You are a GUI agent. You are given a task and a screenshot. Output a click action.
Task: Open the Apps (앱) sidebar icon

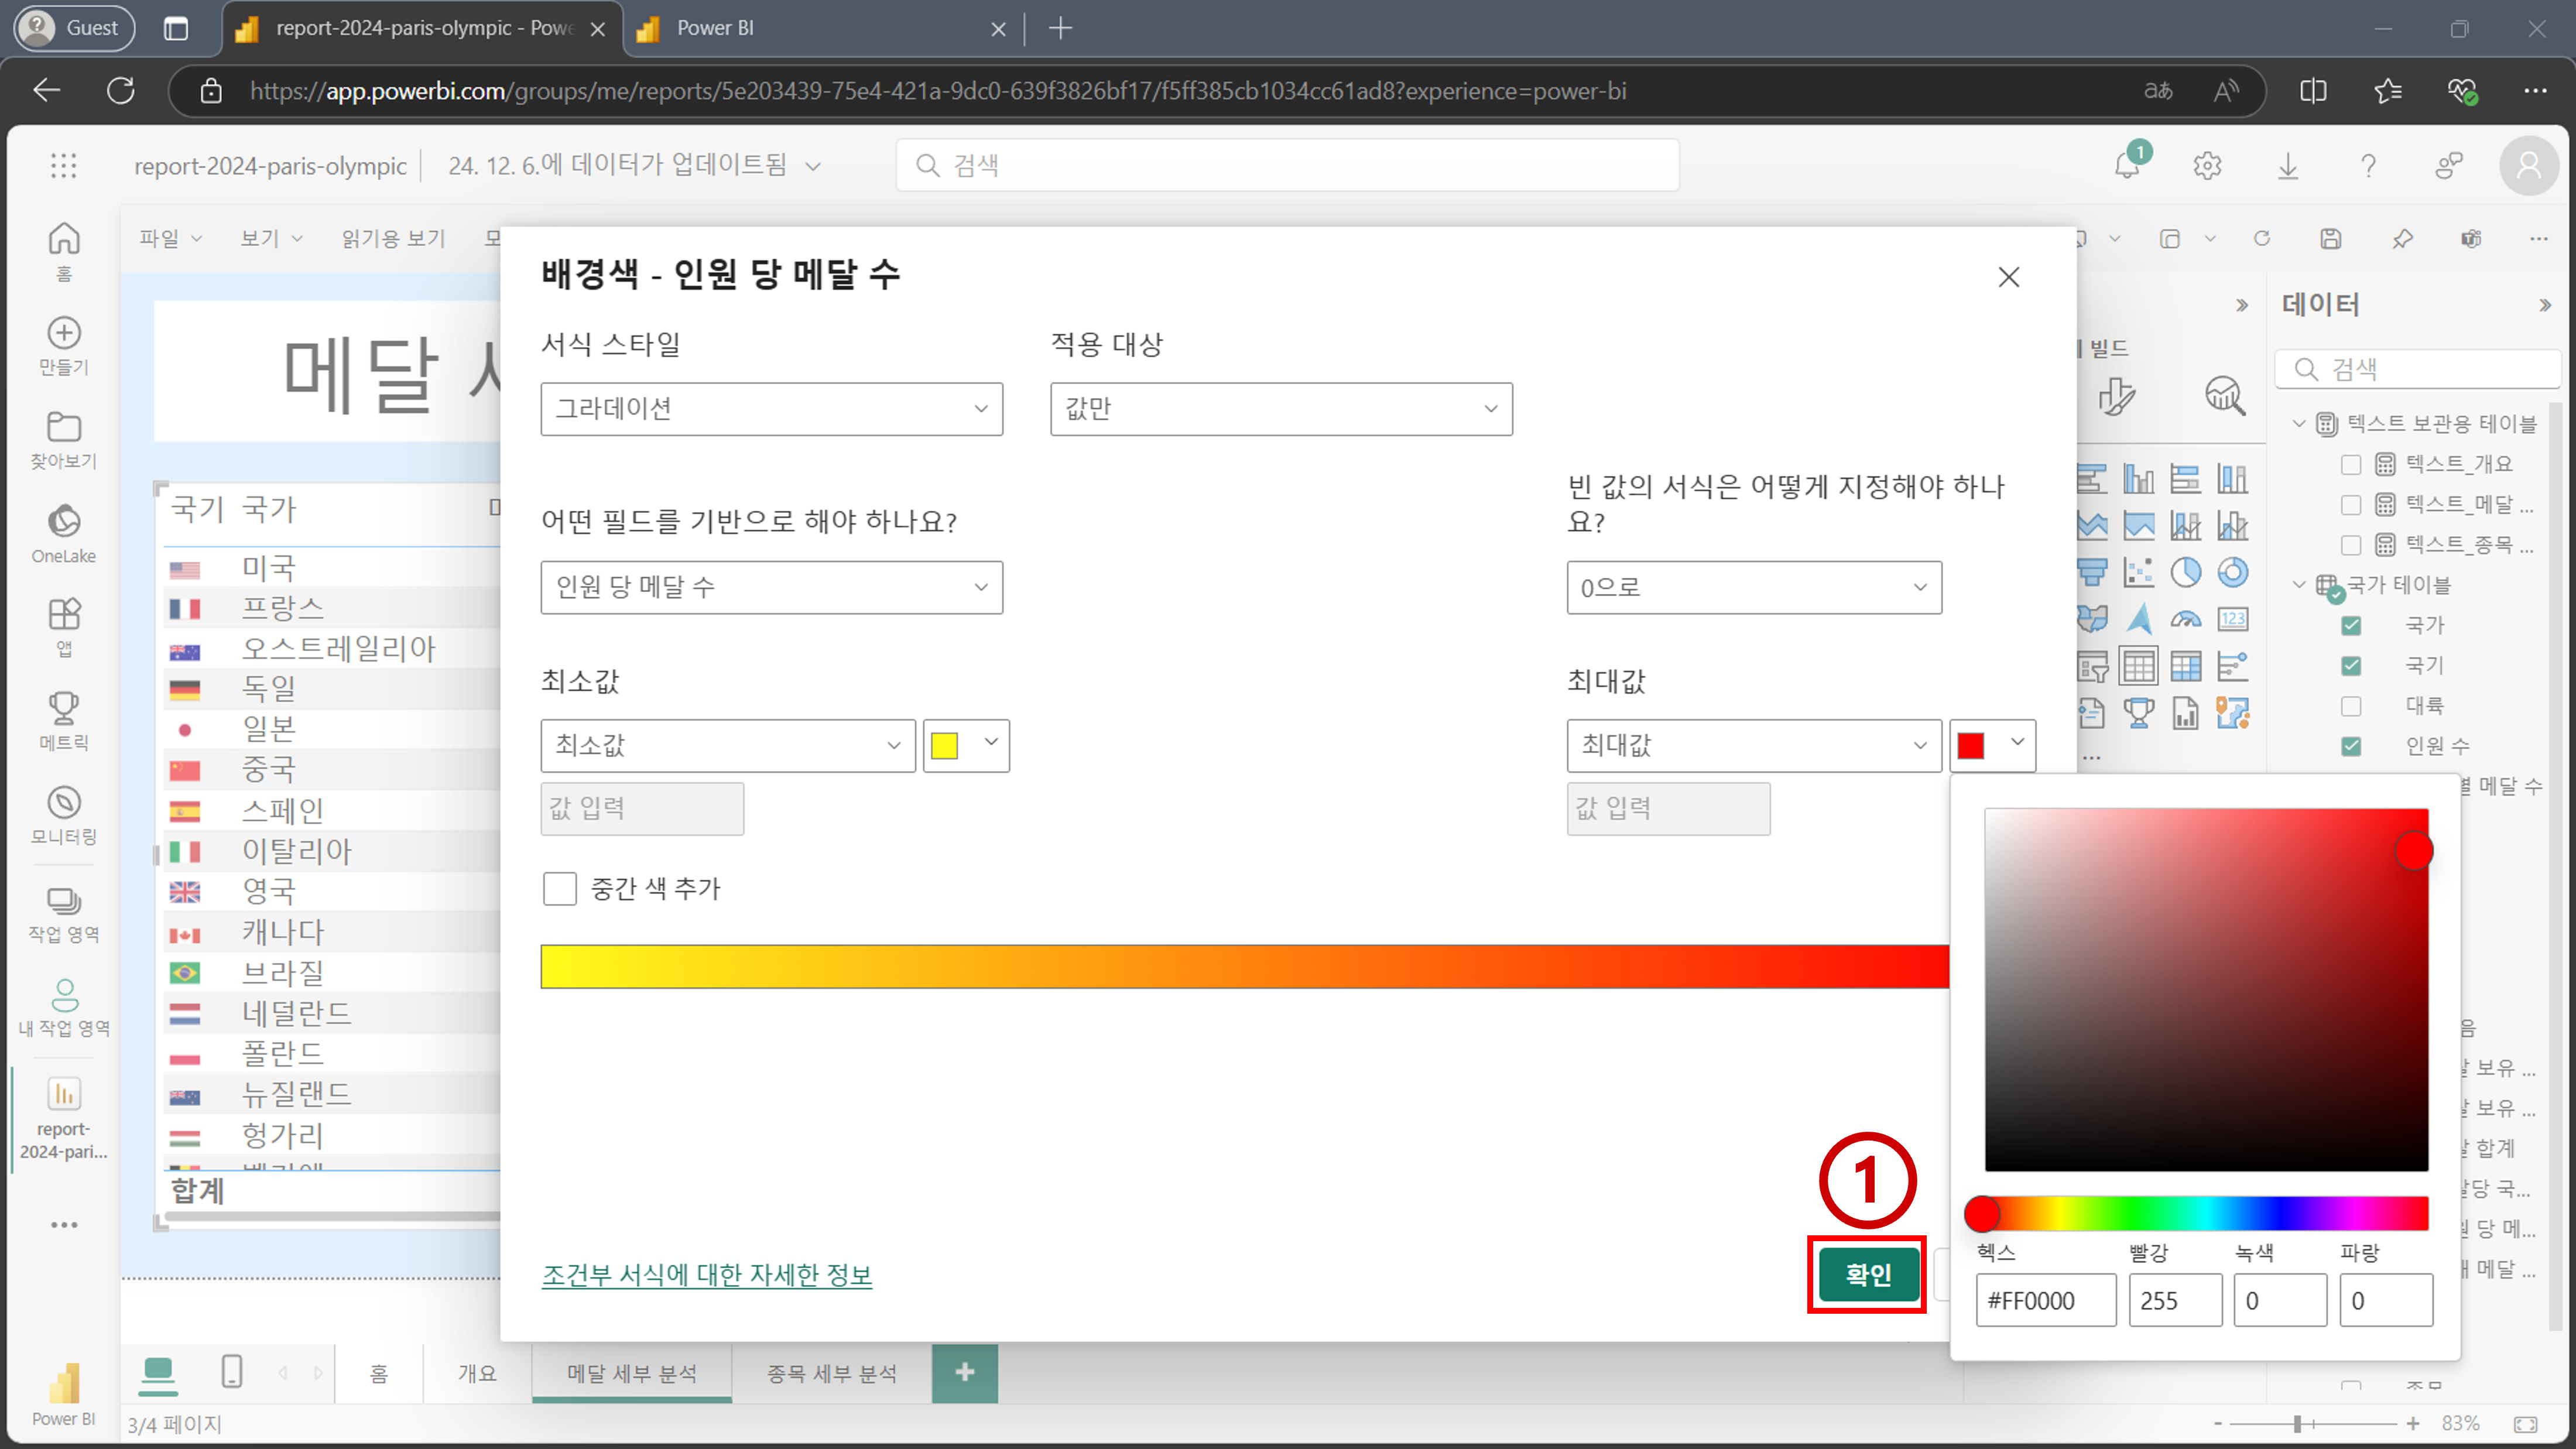coord(64,627)
